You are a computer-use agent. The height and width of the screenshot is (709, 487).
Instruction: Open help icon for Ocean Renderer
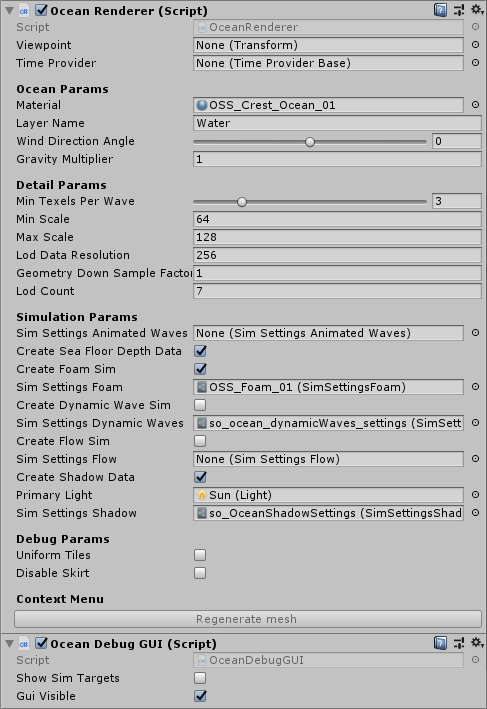tap(440, 10)
